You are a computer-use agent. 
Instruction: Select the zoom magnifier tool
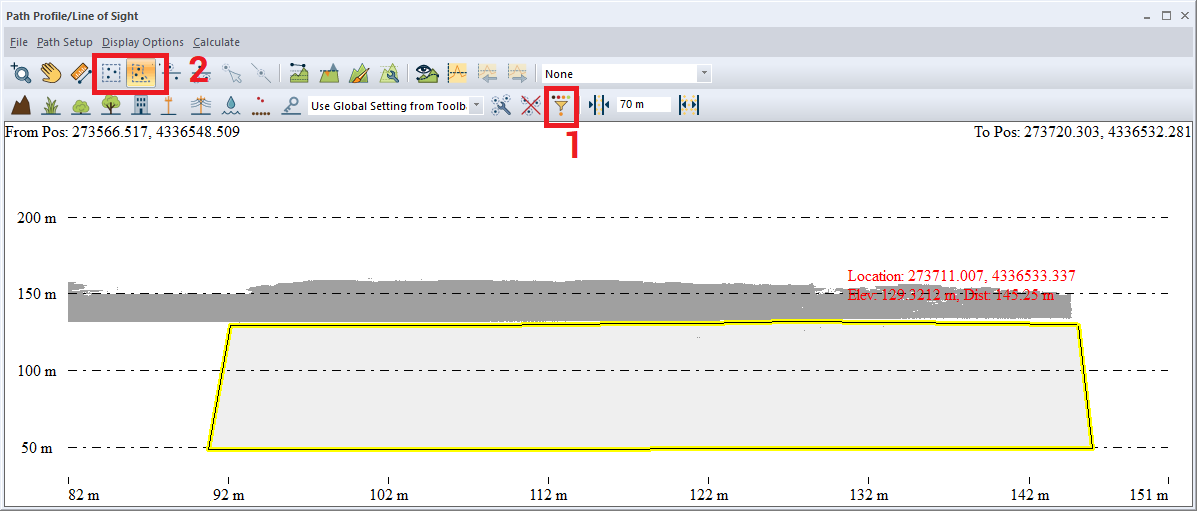(21, 73)
